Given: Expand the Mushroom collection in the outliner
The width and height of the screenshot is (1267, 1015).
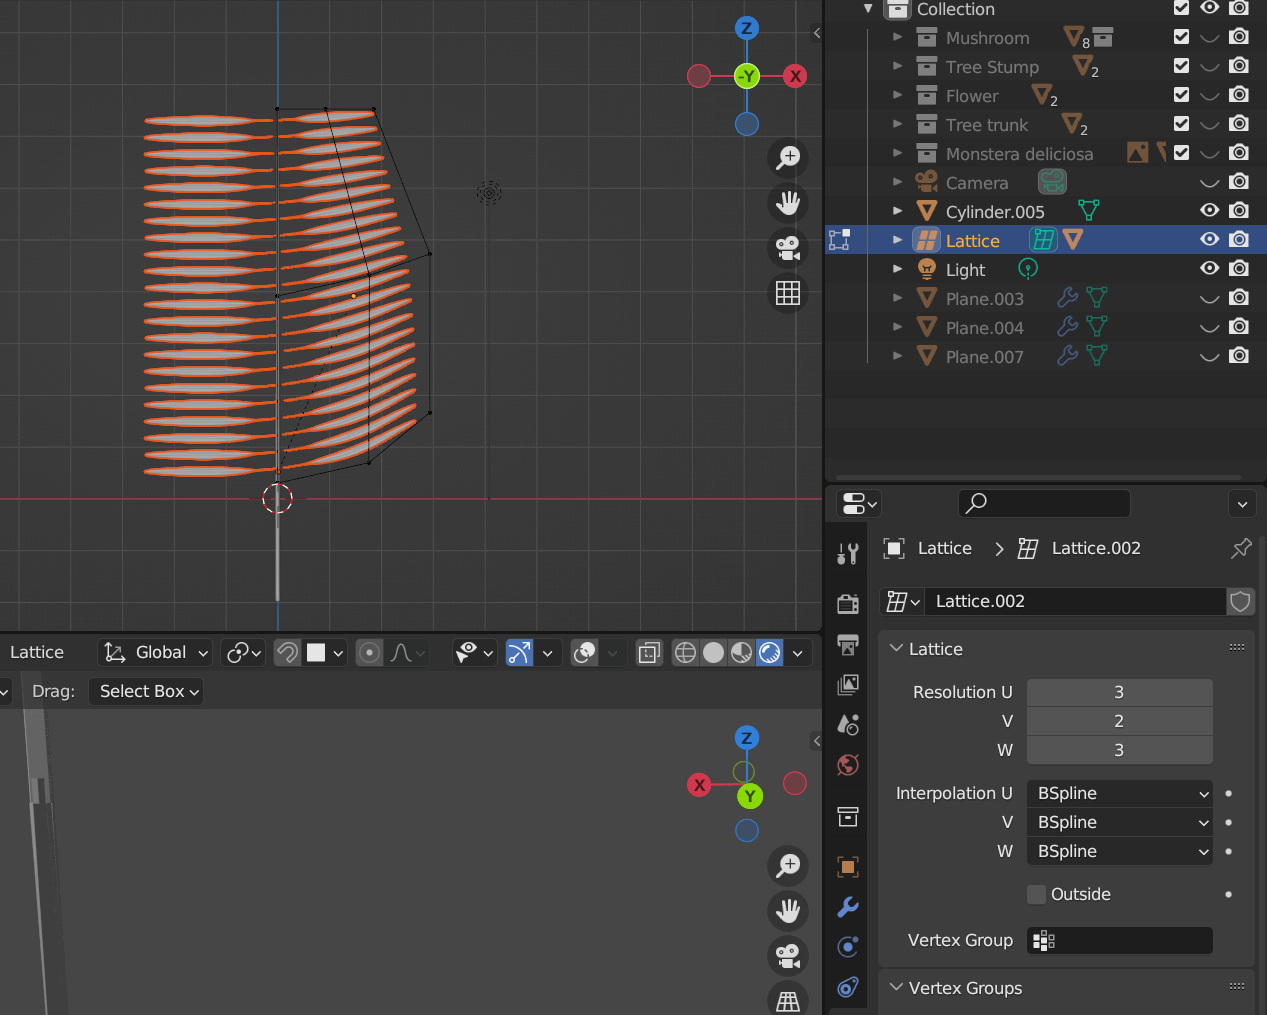Looking at the screenshot, I should coord(897,37).
